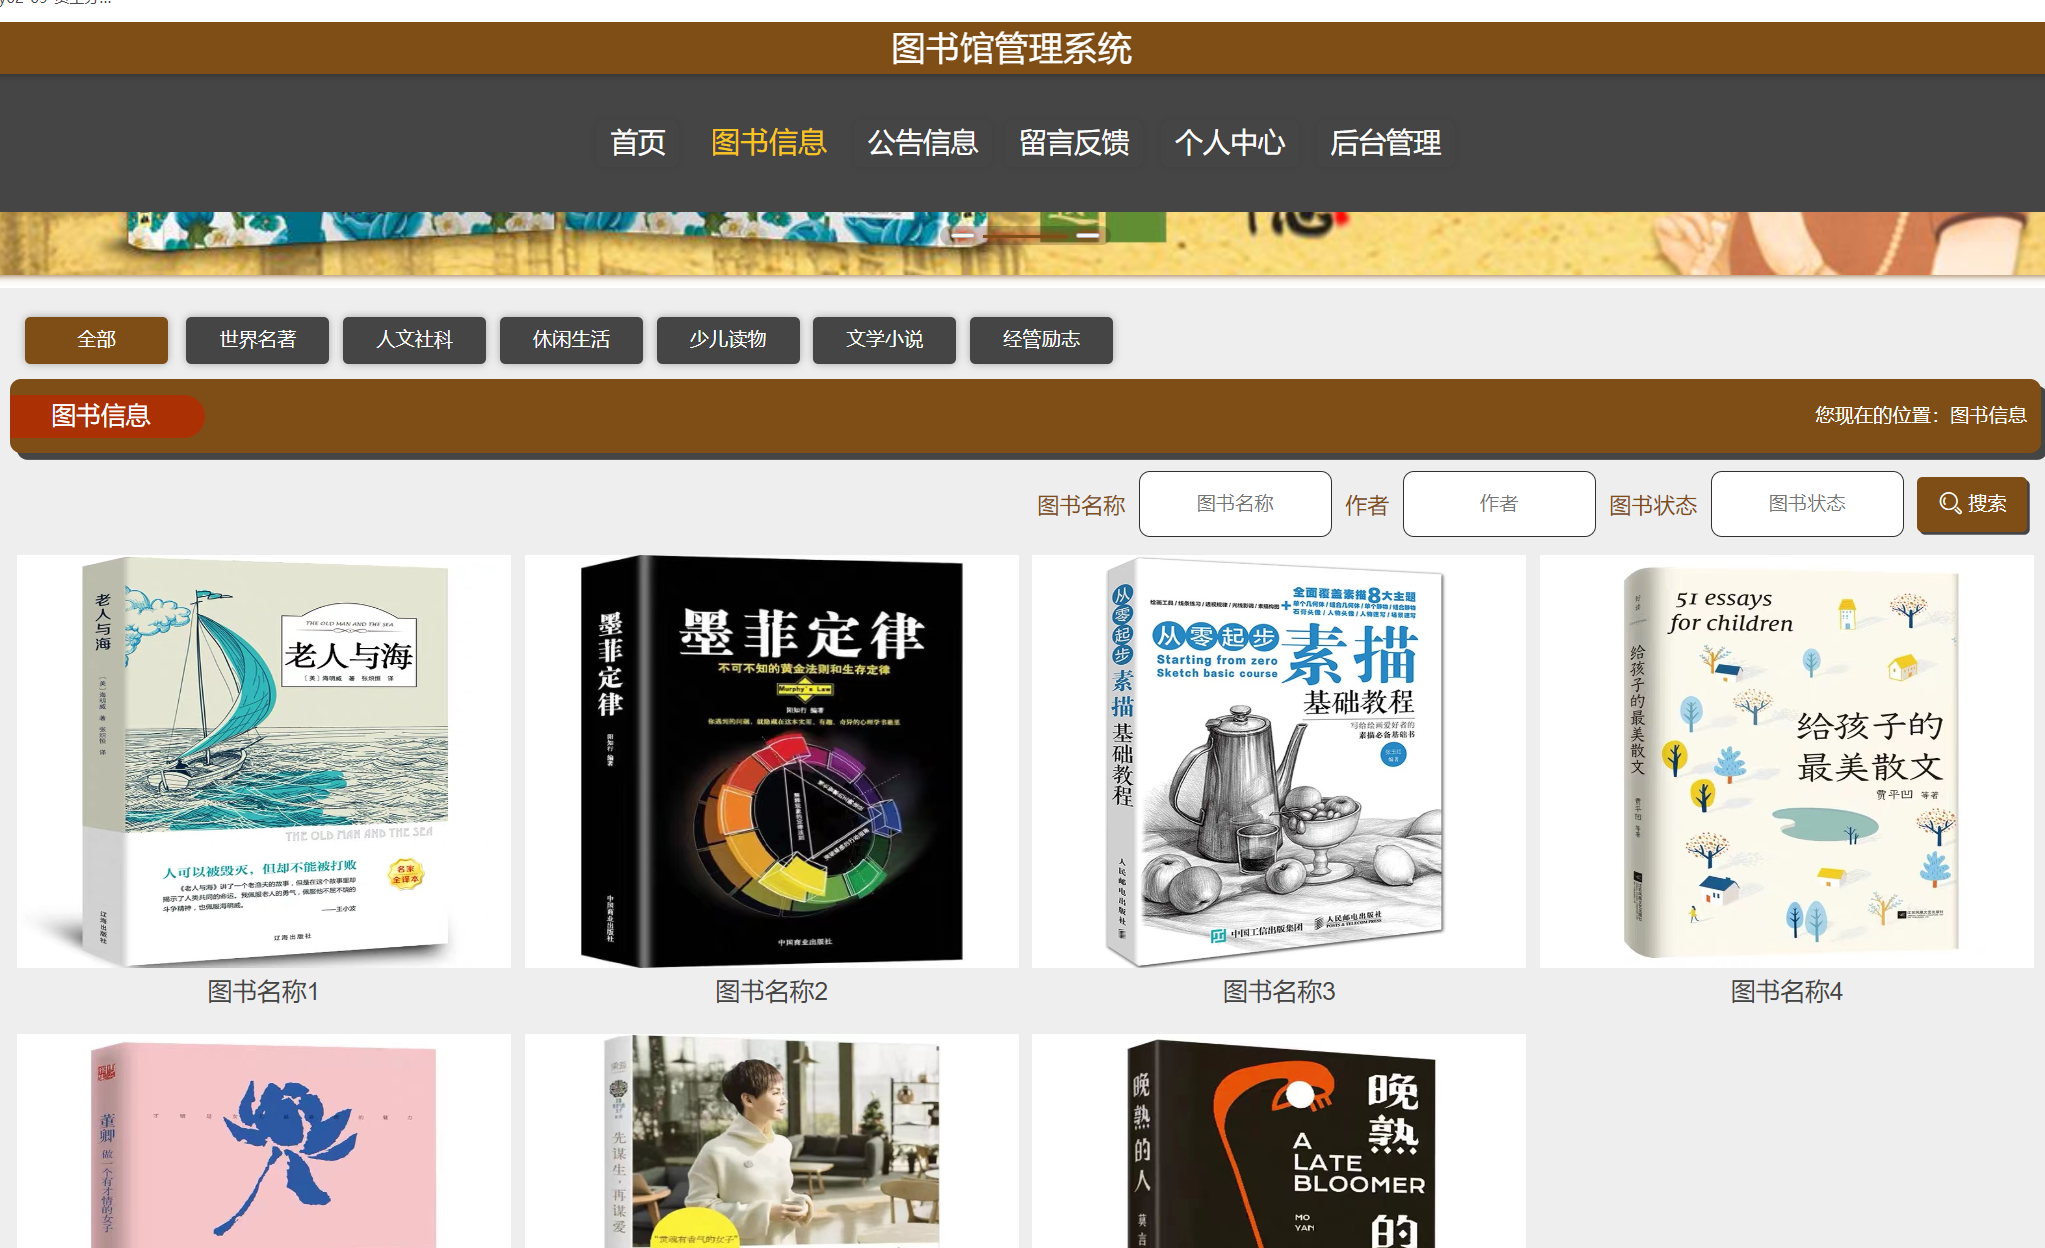Choose the 少儿读物 category

727,339
